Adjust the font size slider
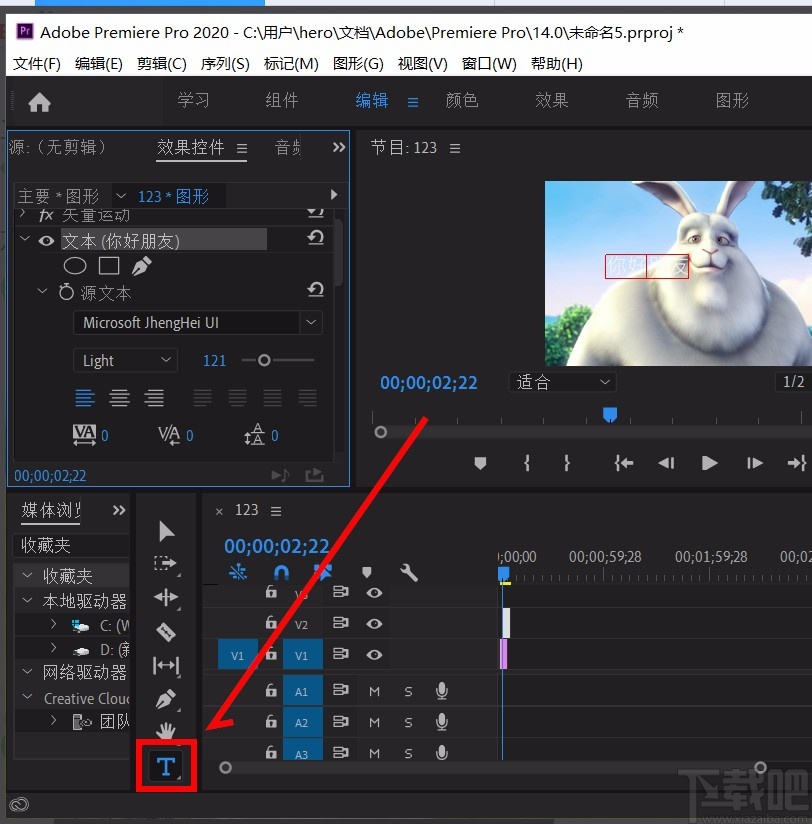Viewport: 812px width, 824px height. (264, 360)
